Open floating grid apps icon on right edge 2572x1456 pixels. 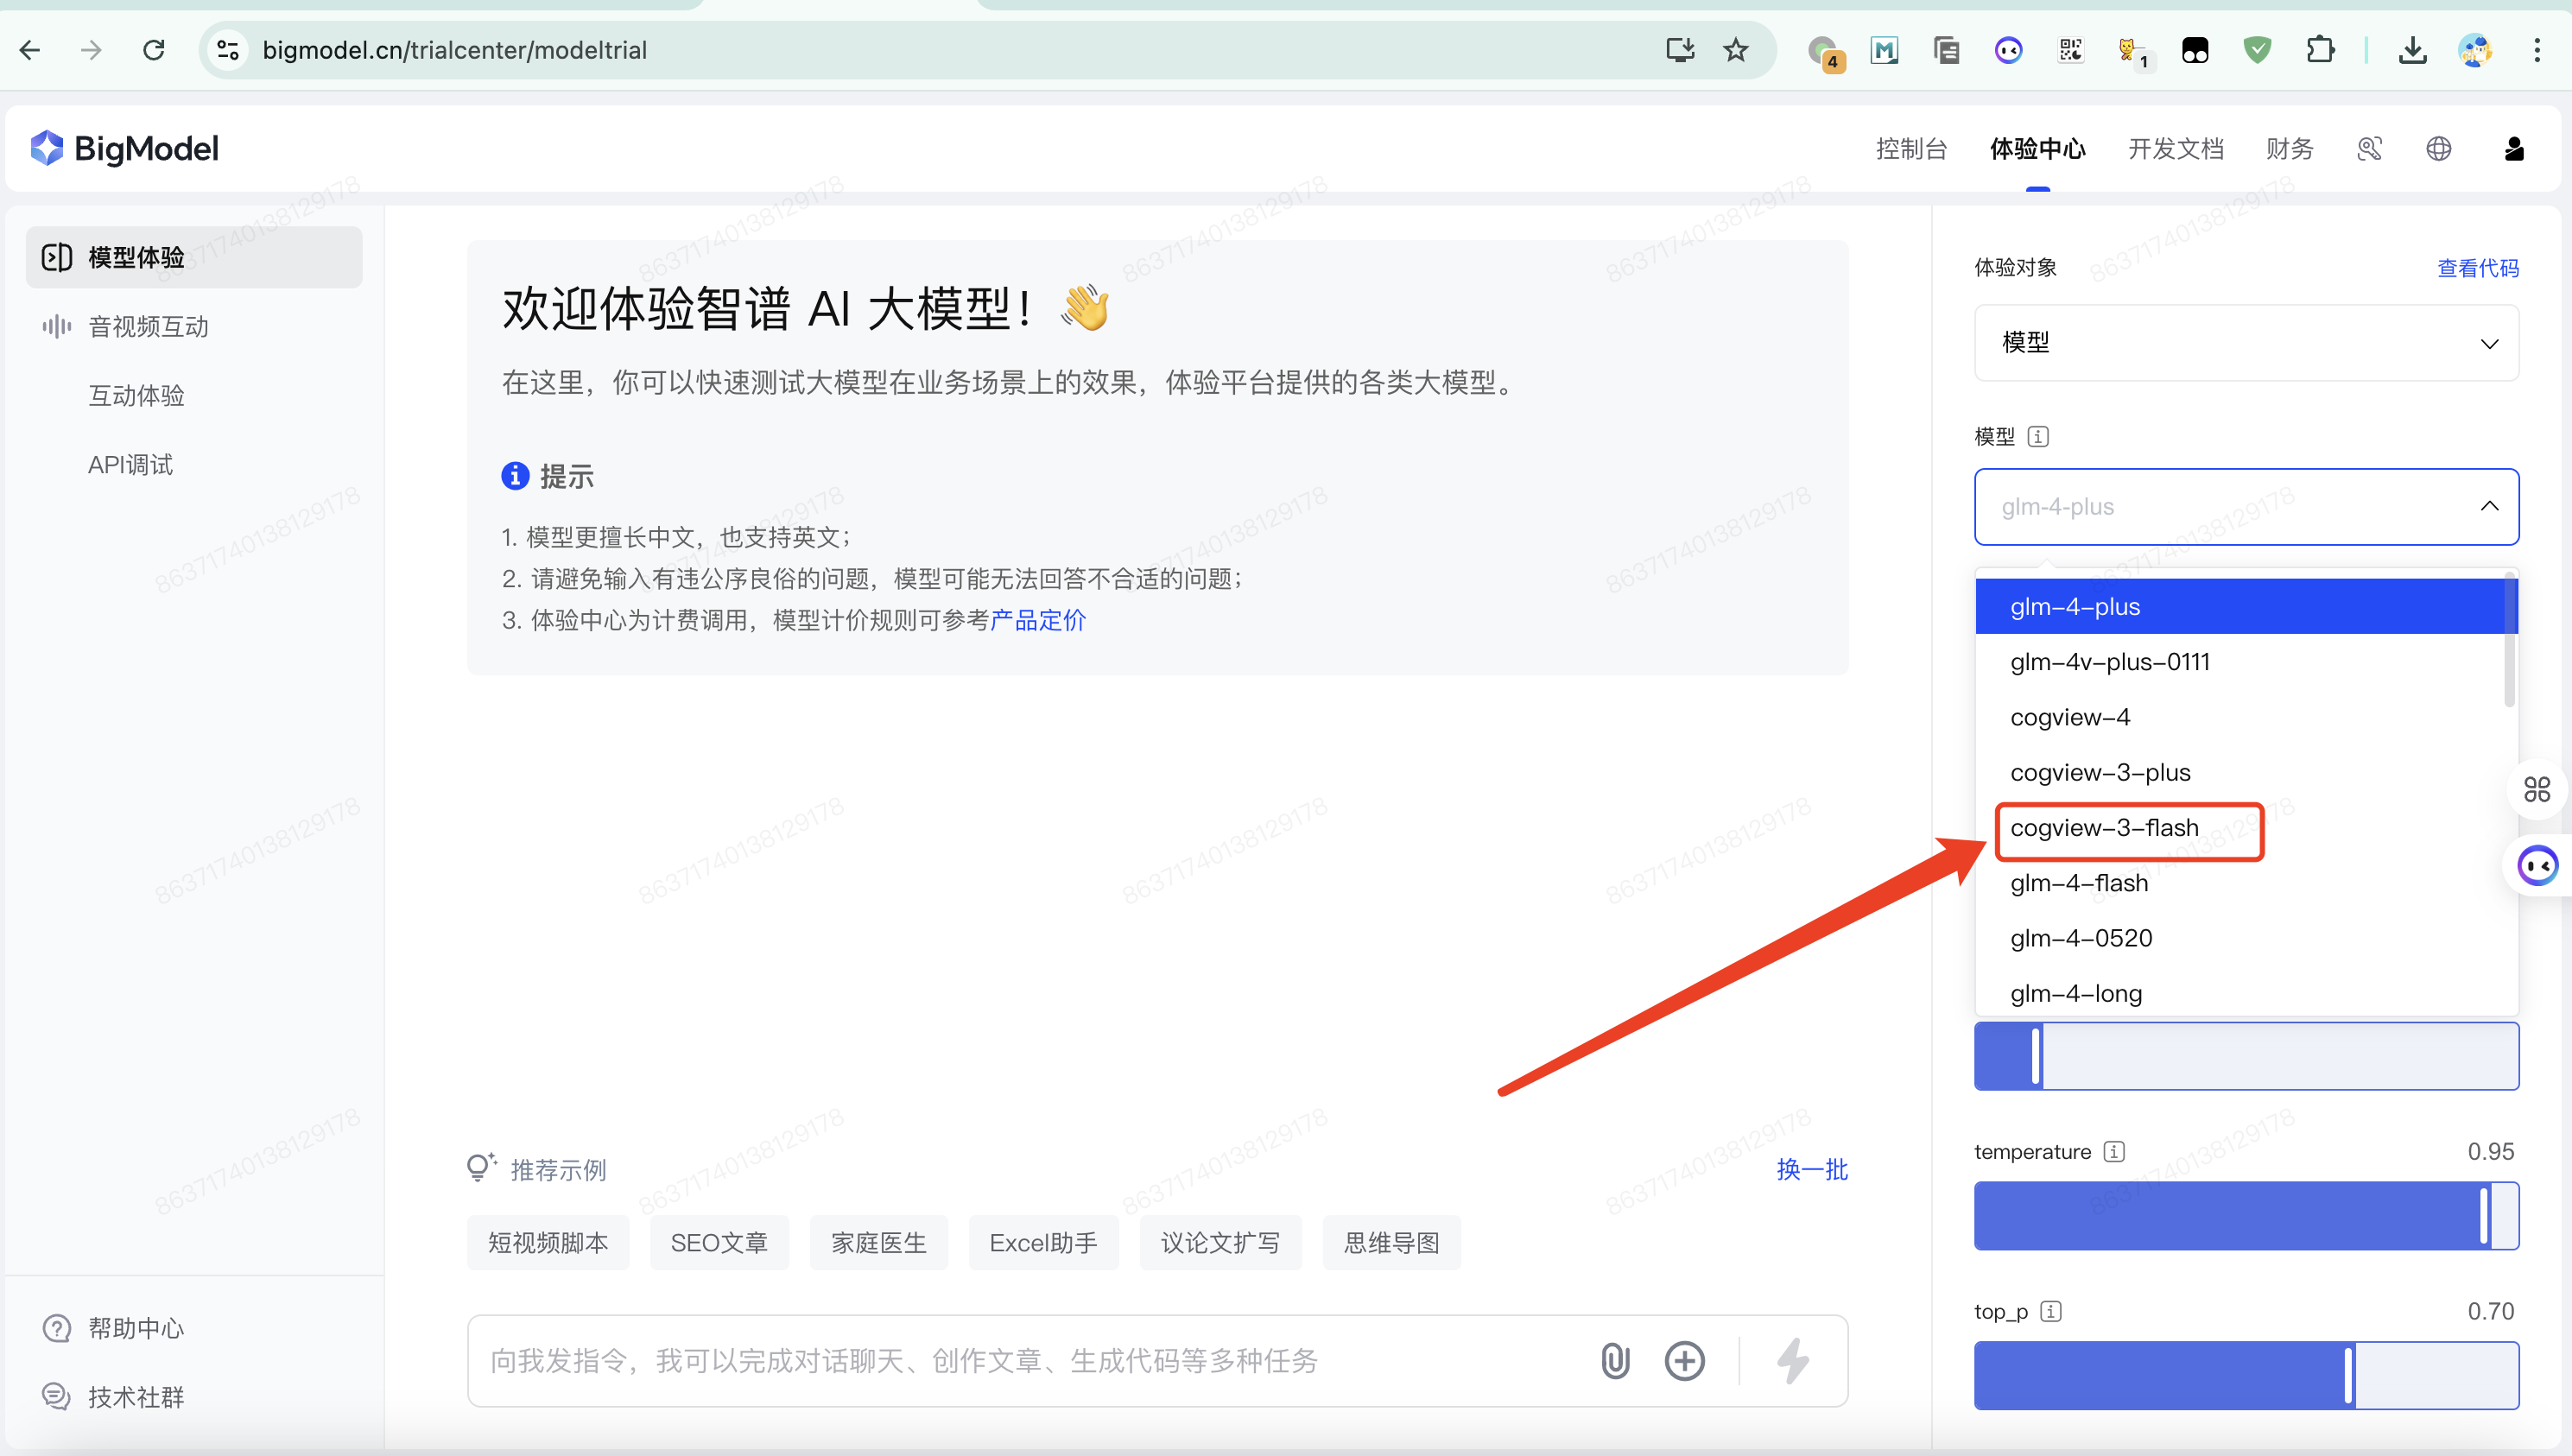2537,789
